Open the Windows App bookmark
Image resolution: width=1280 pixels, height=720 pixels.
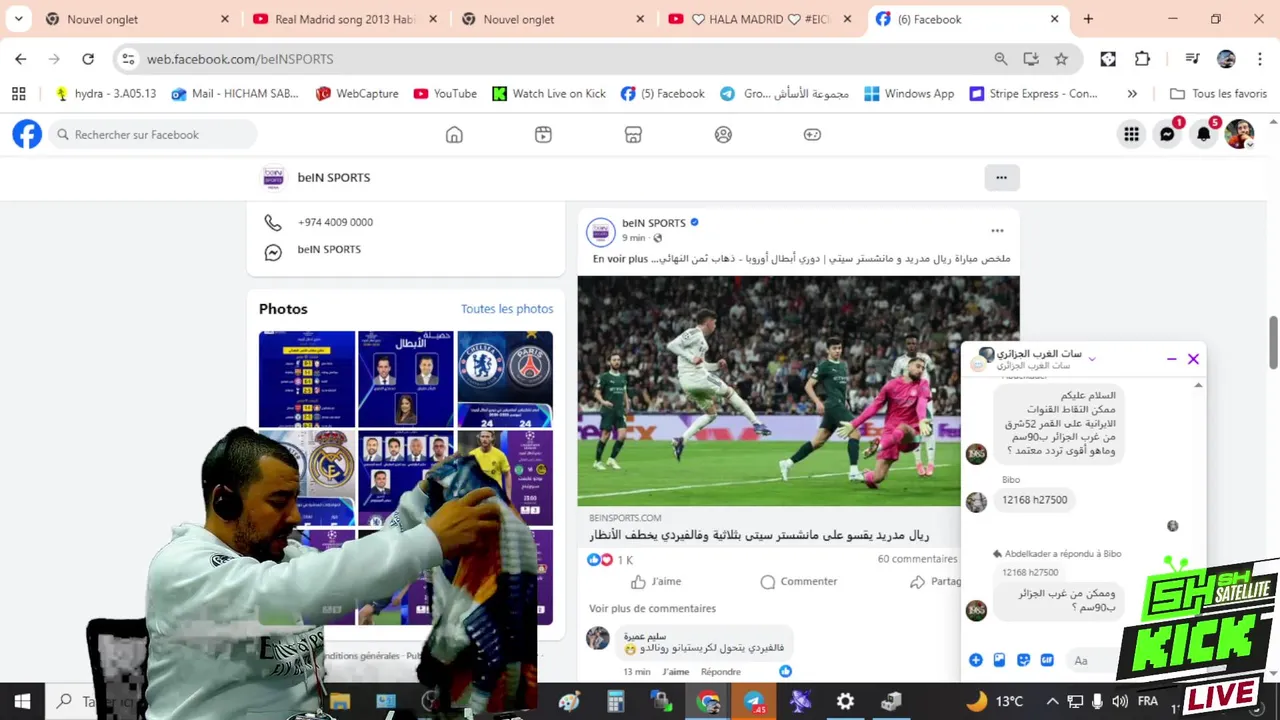pyautogui.click(x=909, y=93)
